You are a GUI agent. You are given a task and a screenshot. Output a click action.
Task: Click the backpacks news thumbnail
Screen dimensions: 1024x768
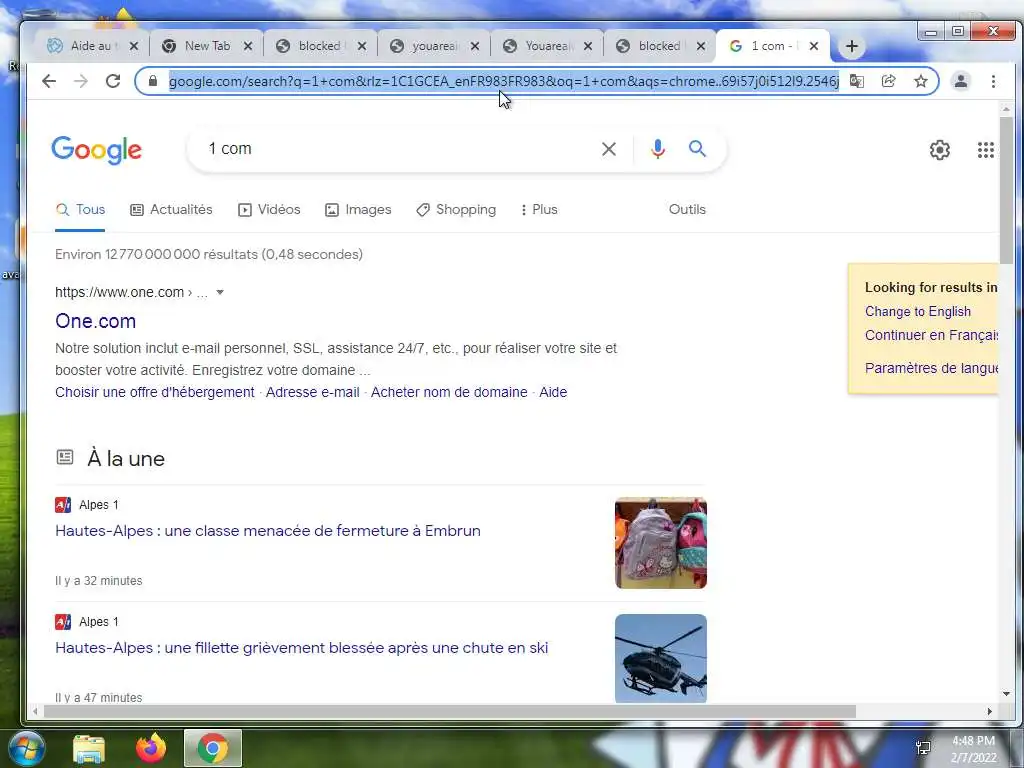(661, 543)
